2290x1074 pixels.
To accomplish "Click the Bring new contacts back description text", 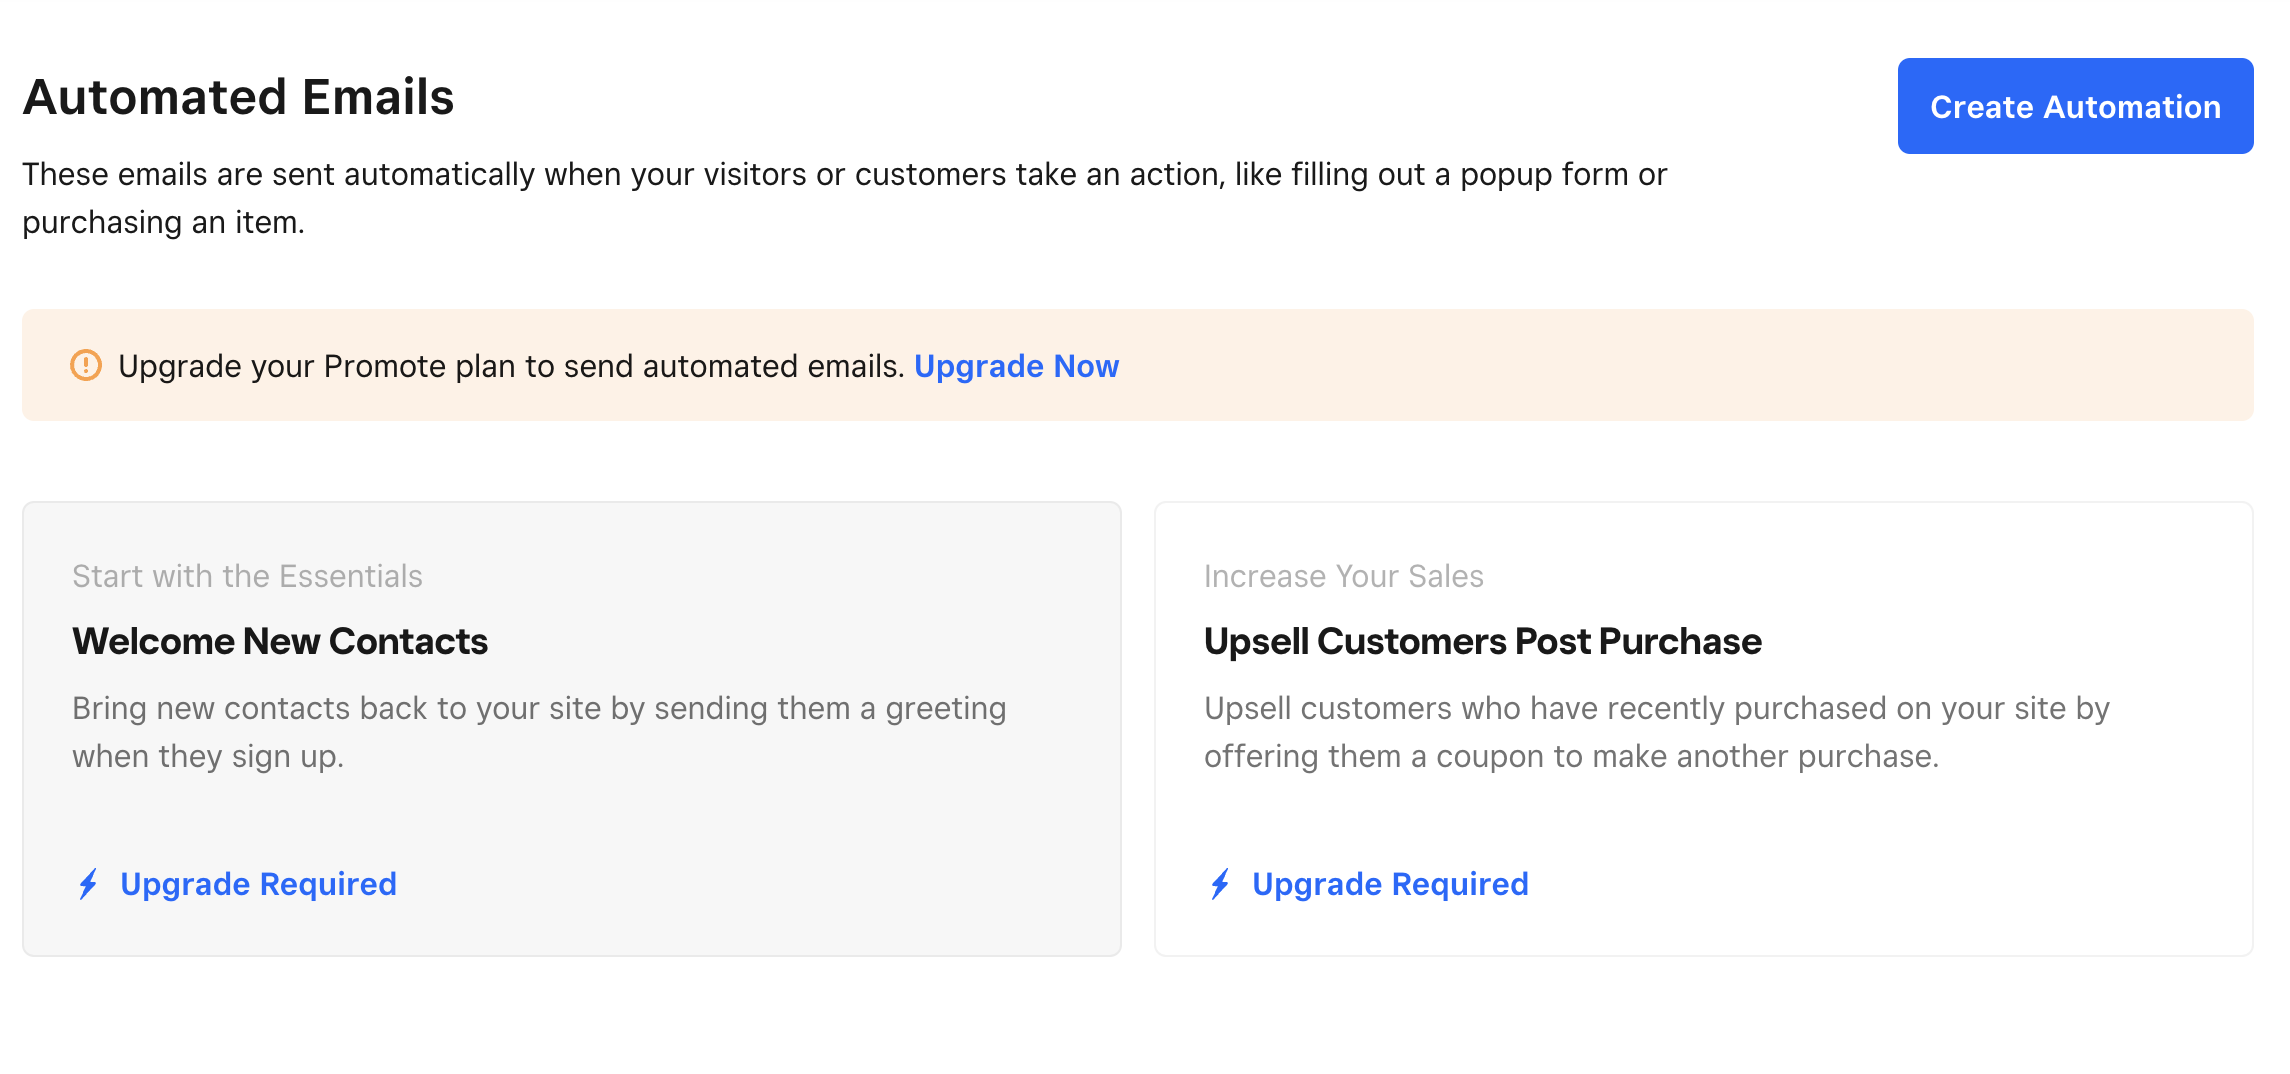I will point(539,732).
